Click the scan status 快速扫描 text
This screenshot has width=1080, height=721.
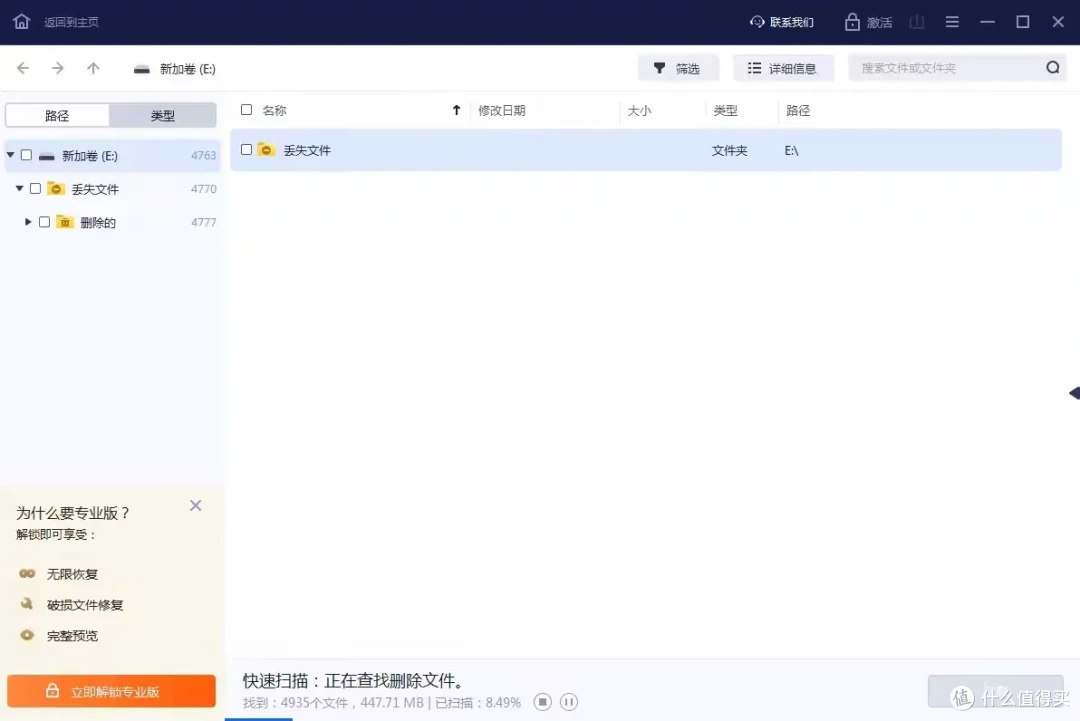(x=355, y=680)
